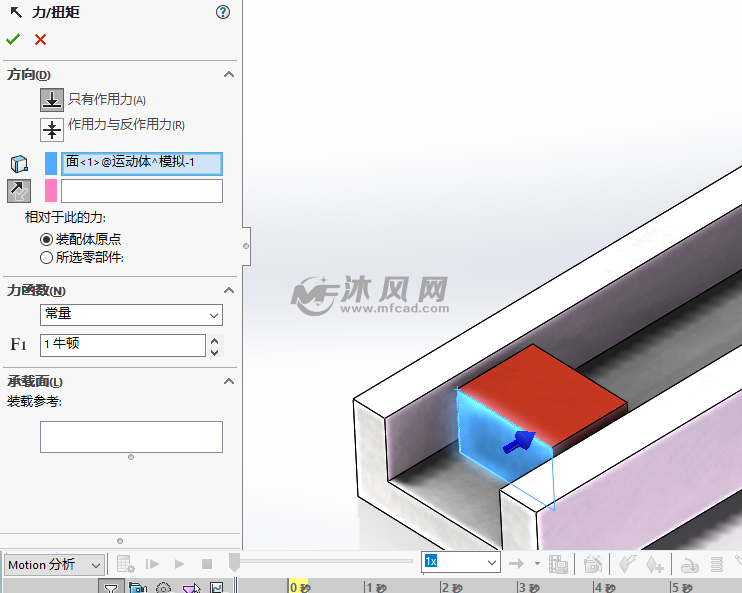
Task: Click the 4 秒 timeline marker
Action: click(605, 587)
